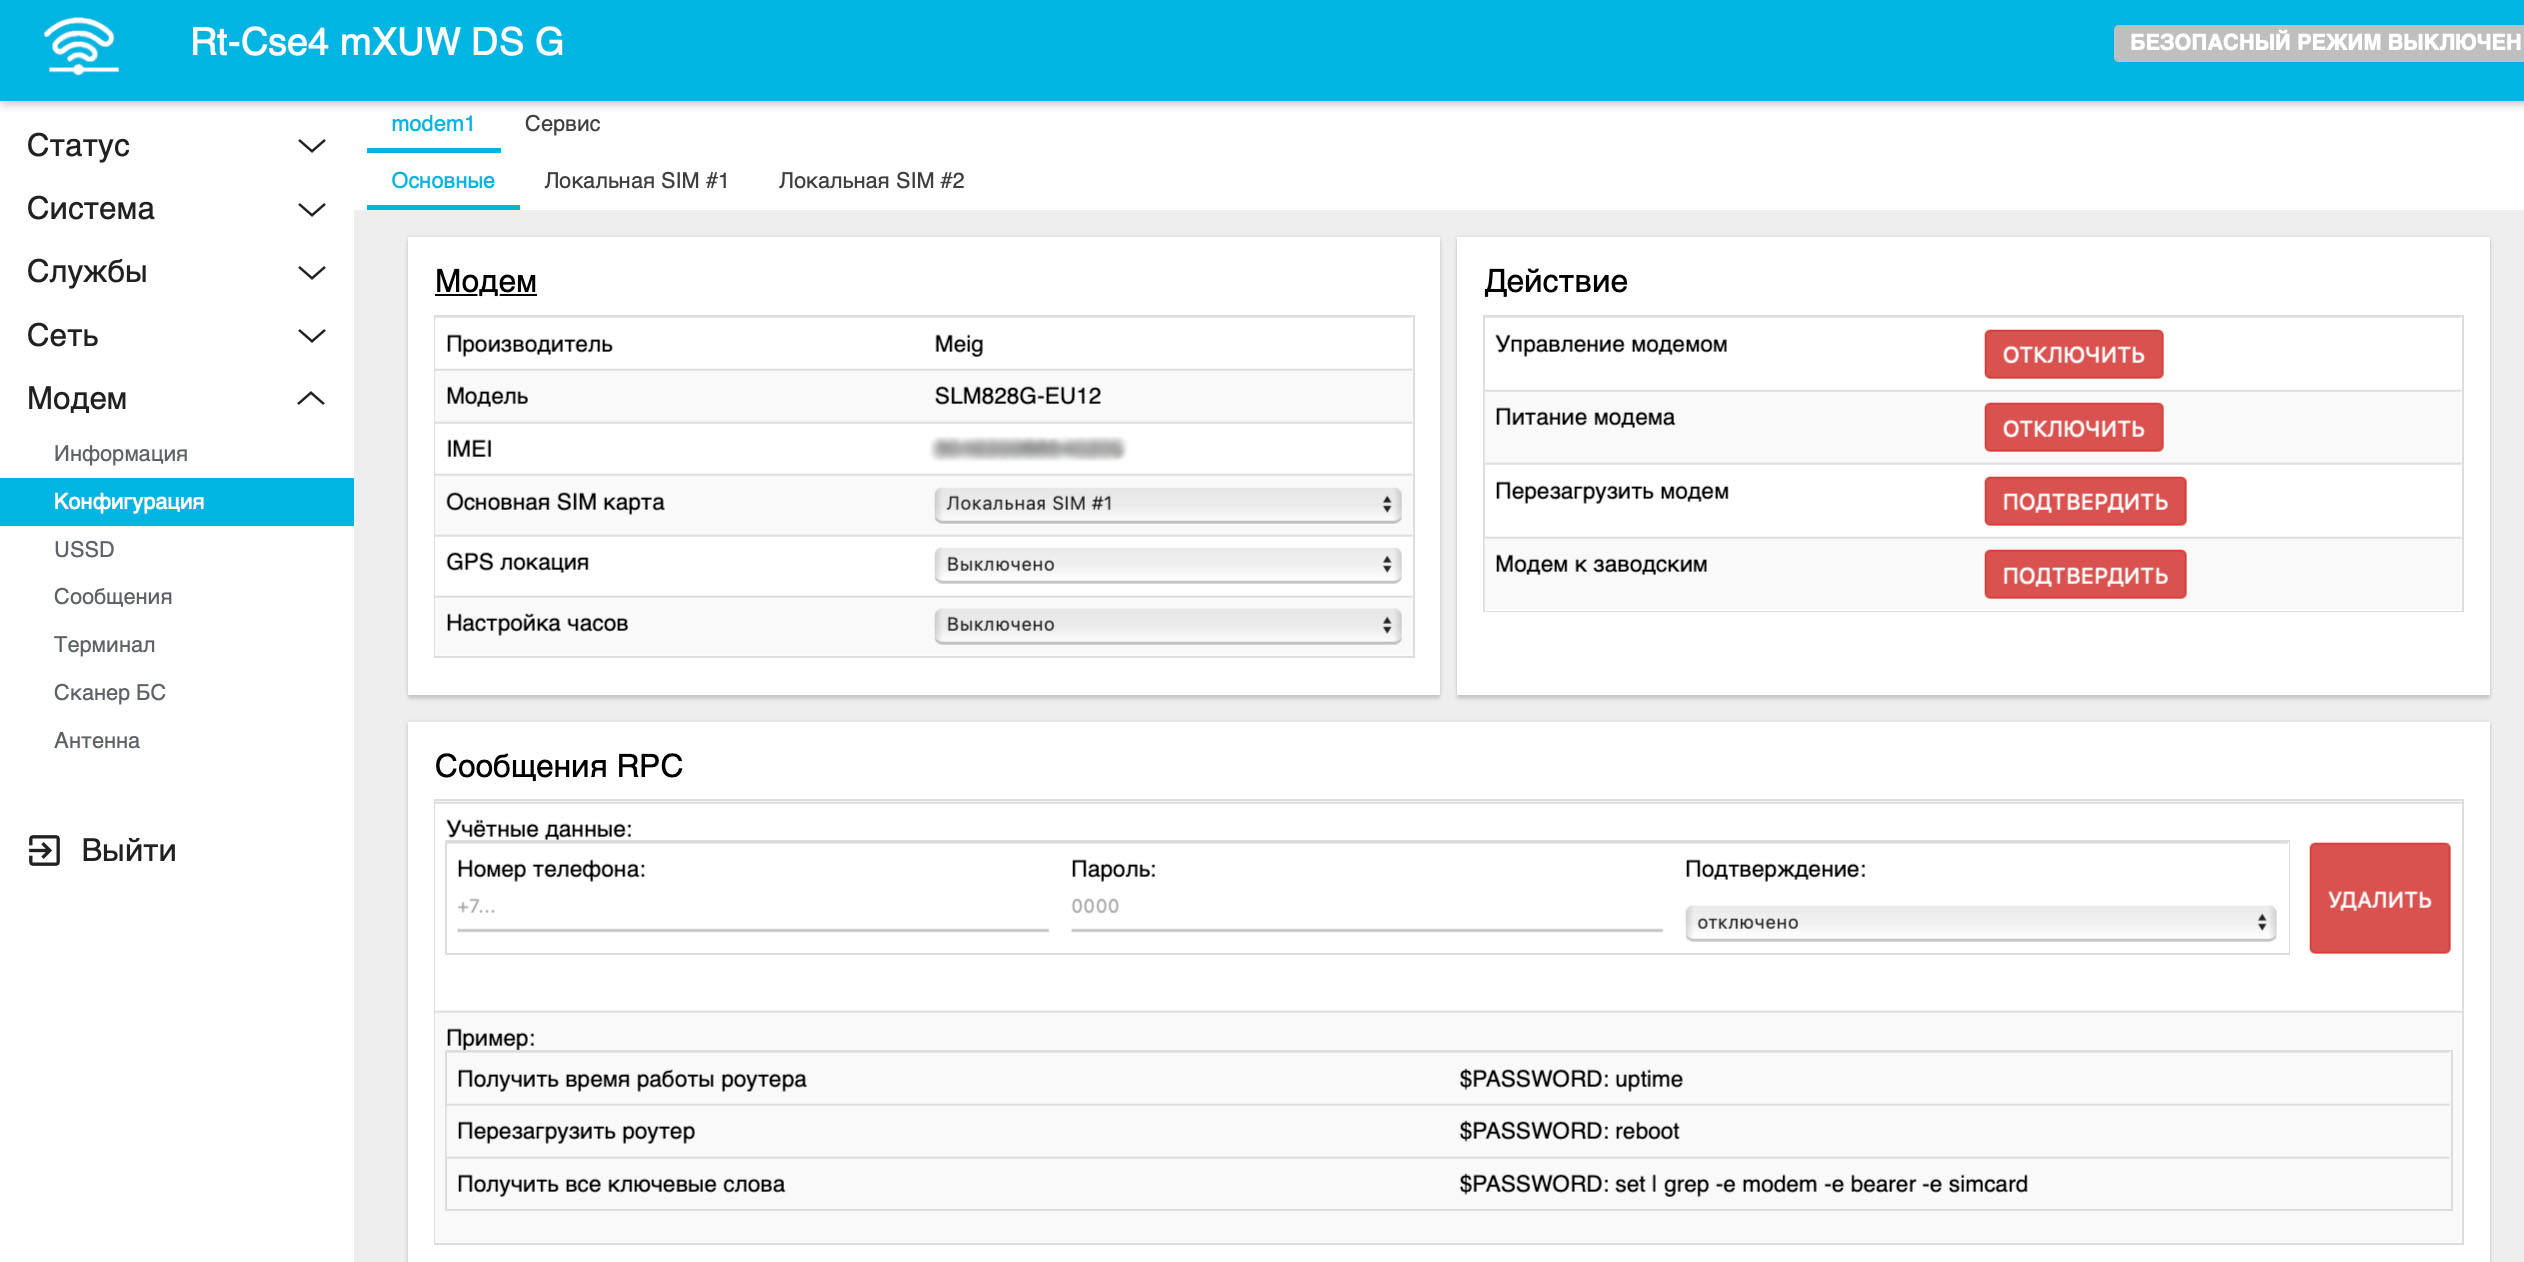Image resolution: width=2524 pixels, height=1262 pixels.
Task: Switch to the Сервис tab
Action: click(x=562, y=124)
